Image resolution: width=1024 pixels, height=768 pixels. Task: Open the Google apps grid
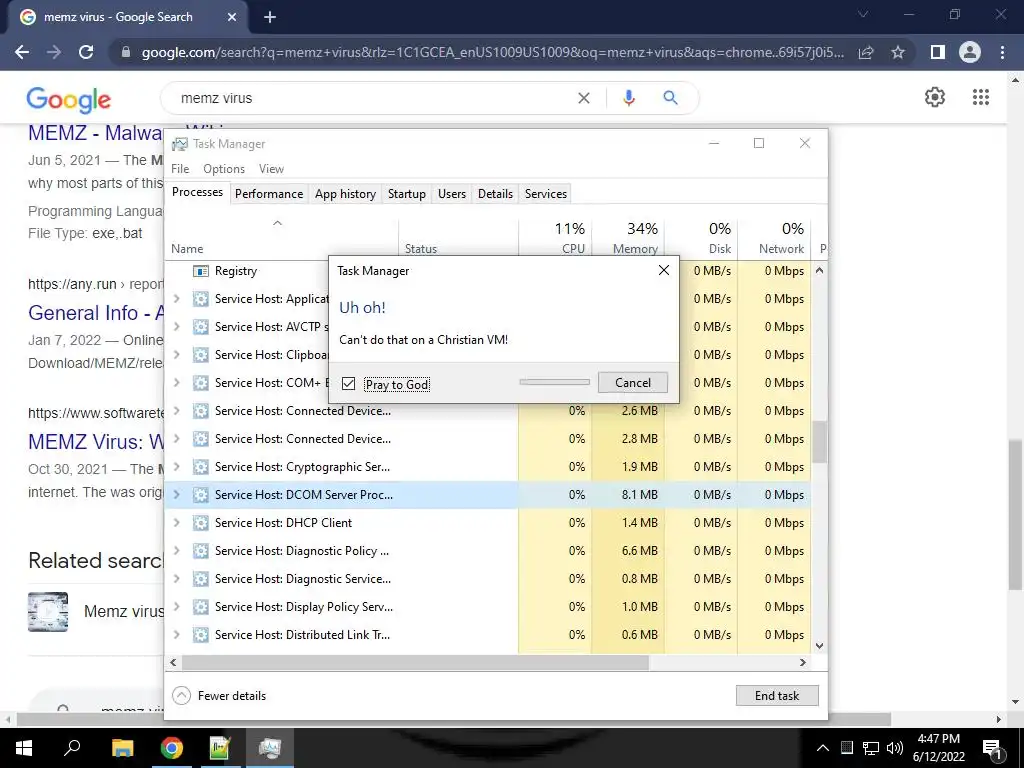tap(980, 97)
